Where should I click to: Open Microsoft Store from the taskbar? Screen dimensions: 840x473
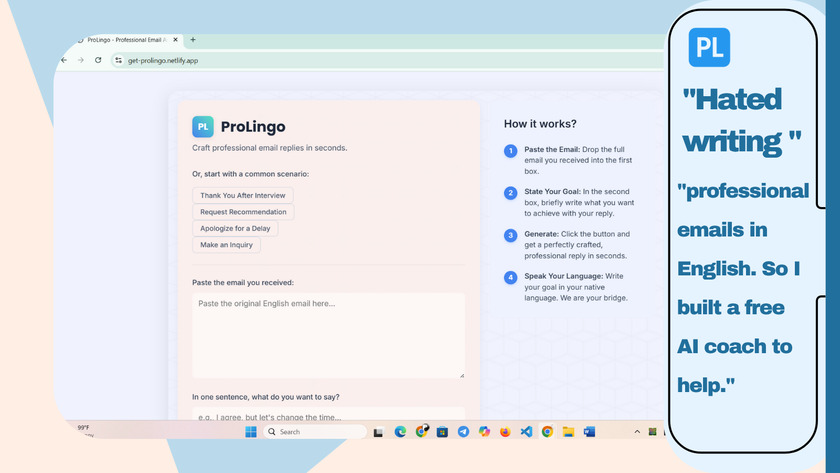click(x=442, y=432)
